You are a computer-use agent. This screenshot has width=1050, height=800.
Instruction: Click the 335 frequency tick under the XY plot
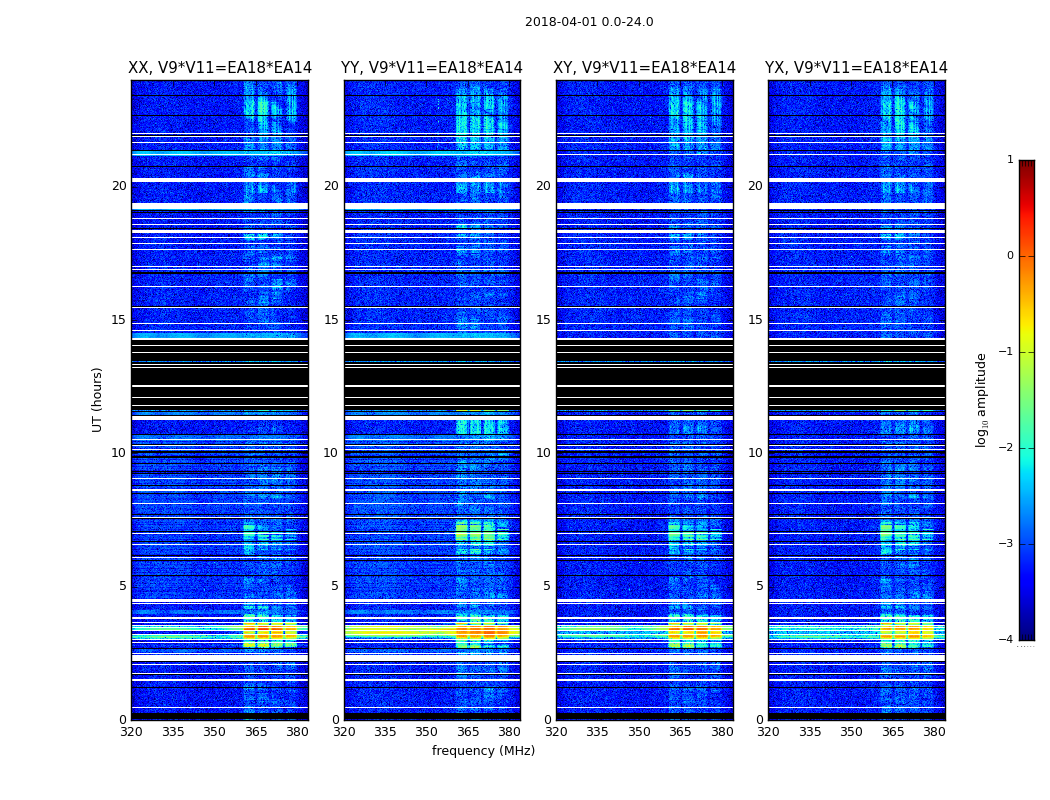[x=597, y=732]
